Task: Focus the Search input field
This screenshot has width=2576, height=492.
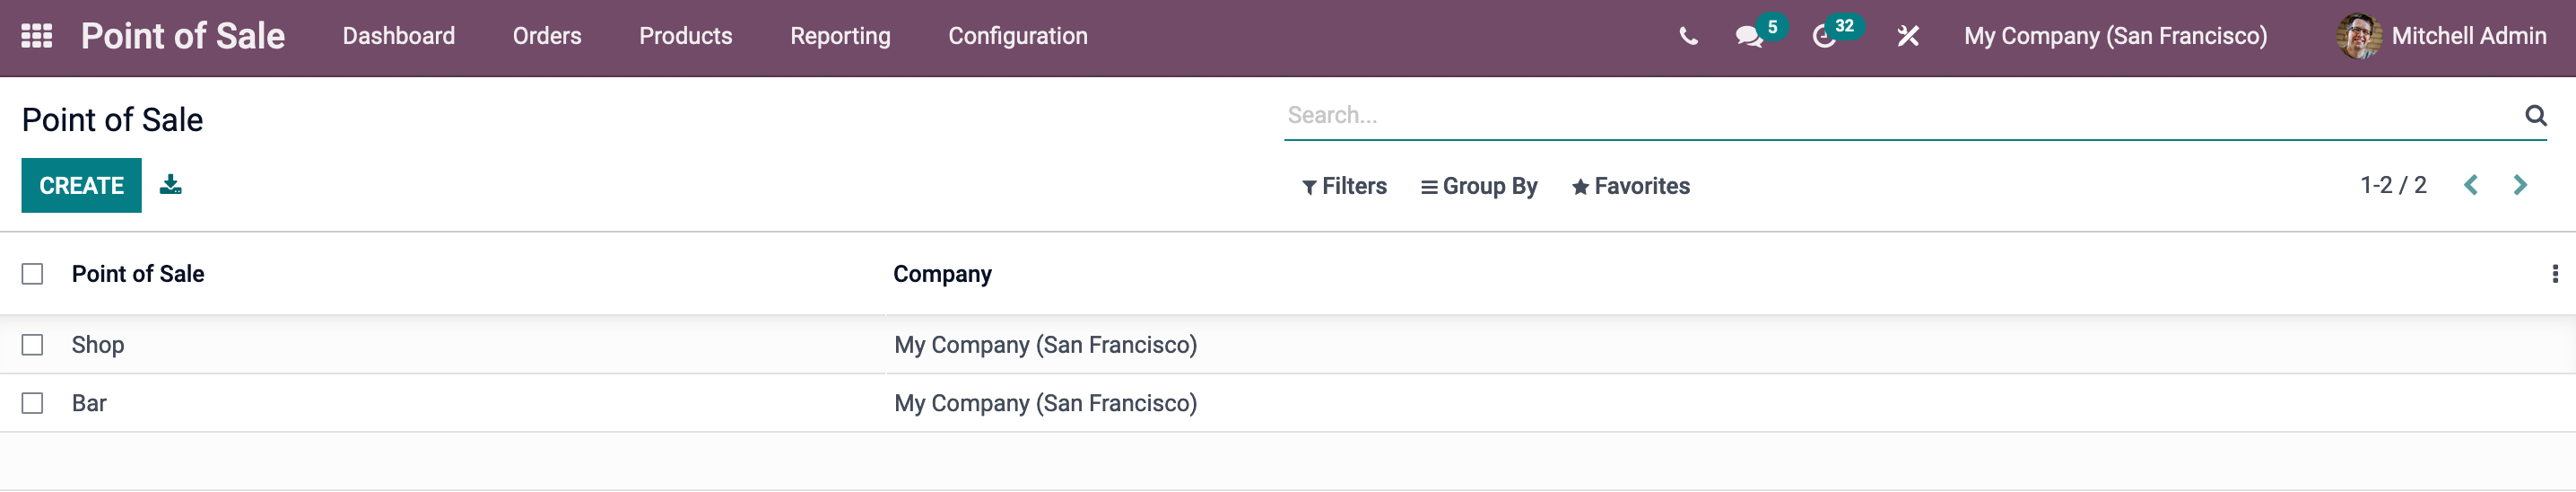Action: click(1900, 115)
